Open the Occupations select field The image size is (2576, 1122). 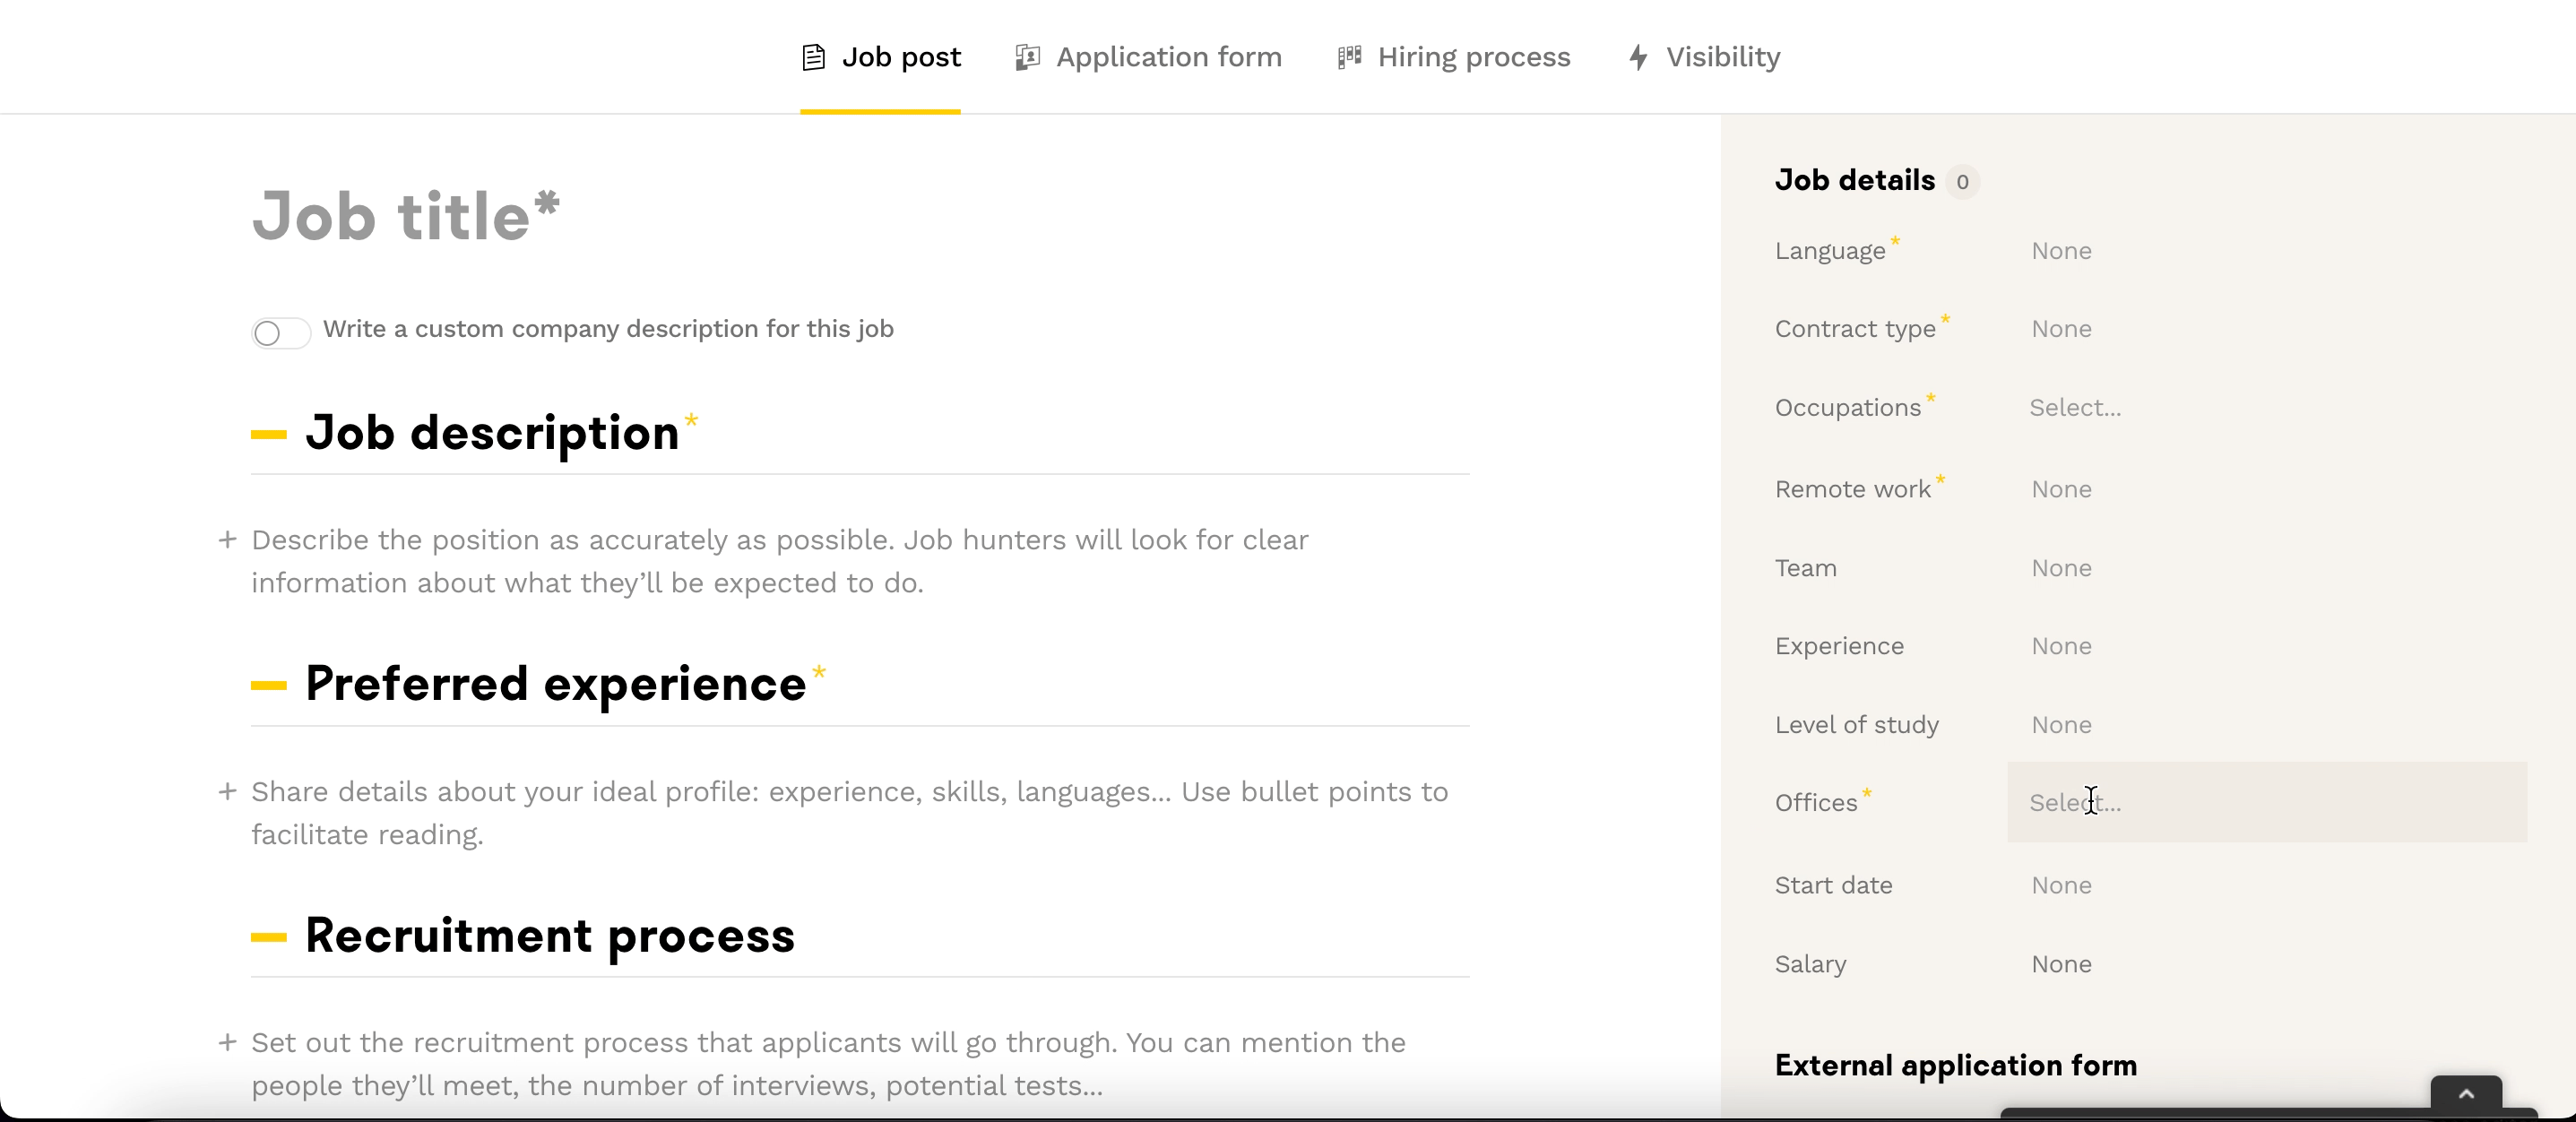coord(2075,408)
